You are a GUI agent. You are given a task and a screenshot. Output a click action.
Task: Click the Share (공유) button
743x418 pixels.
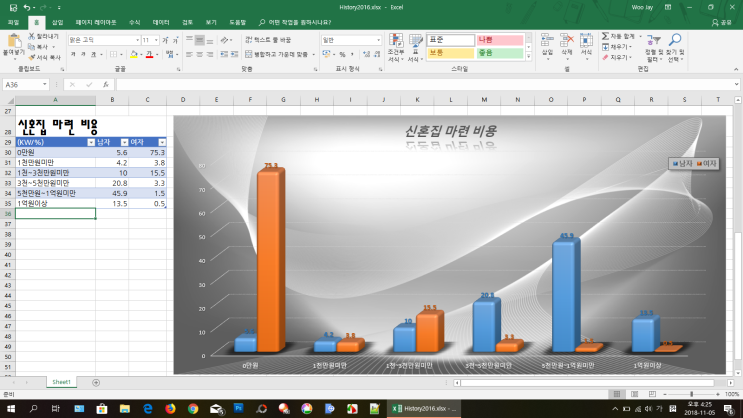pos(722,22)
